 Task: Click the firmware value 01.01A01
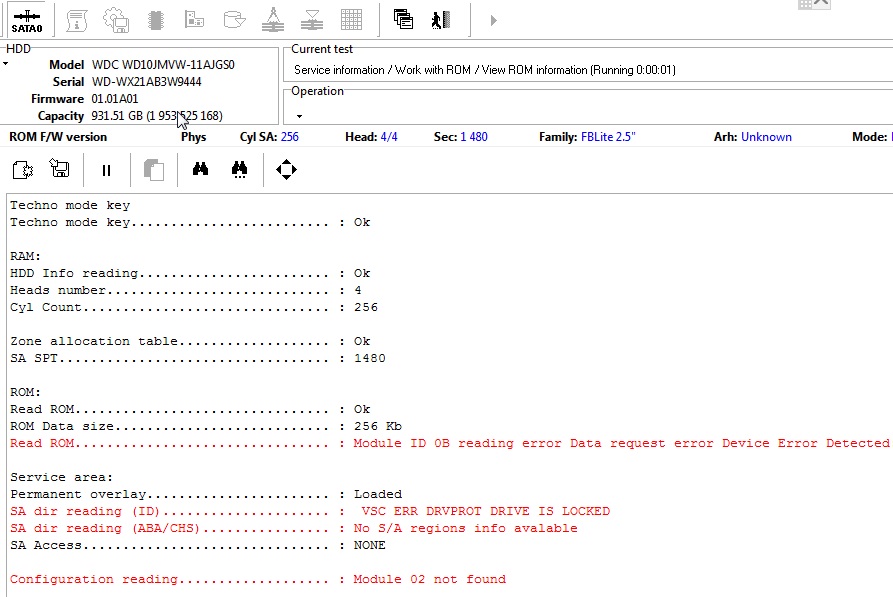click(x=114, y=99)
